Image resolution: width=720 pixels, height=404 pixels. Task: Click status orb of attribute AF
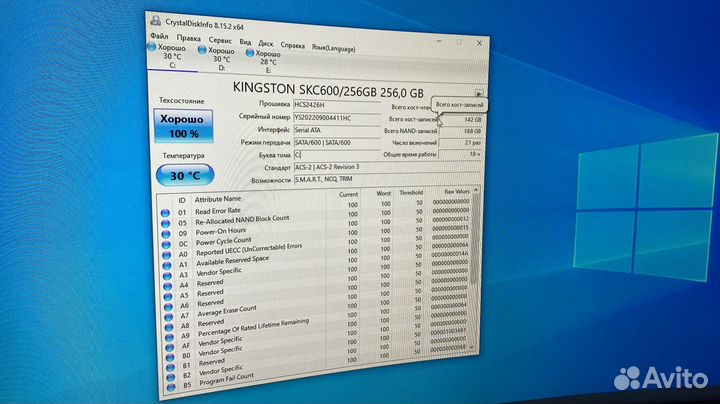[170, 348]
